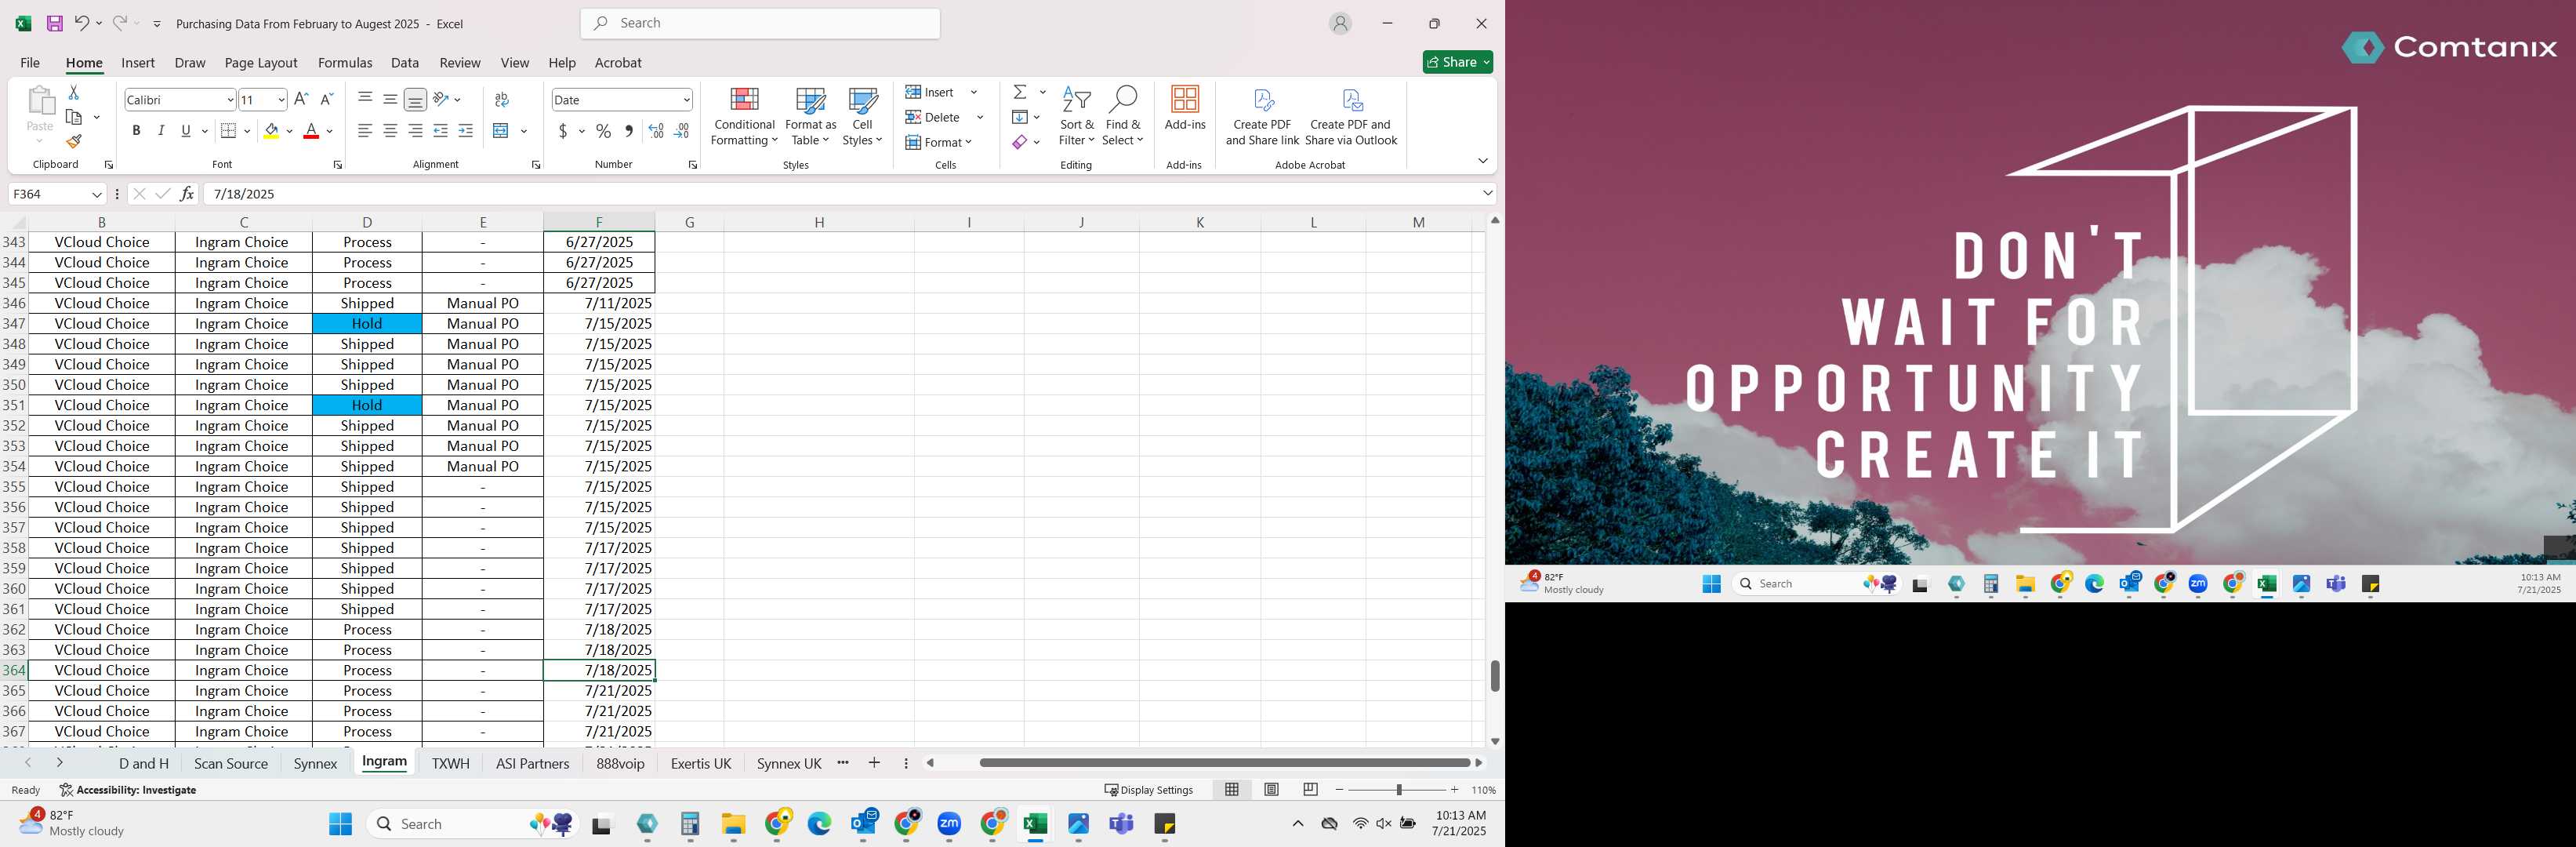Click the Increase Indent icon
This screenshot has width=2576, height=847.
point(465,131)
